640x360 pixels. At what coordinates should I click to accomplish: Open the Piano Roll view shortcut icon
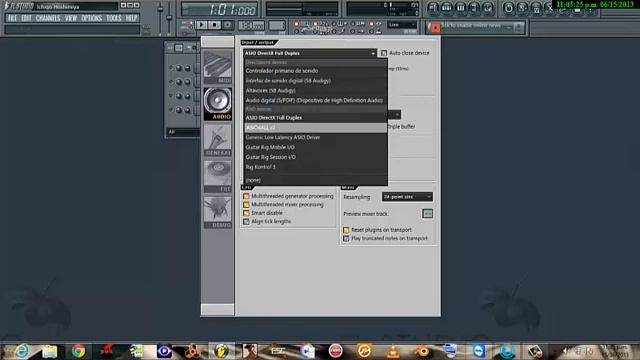pos(461,8)
